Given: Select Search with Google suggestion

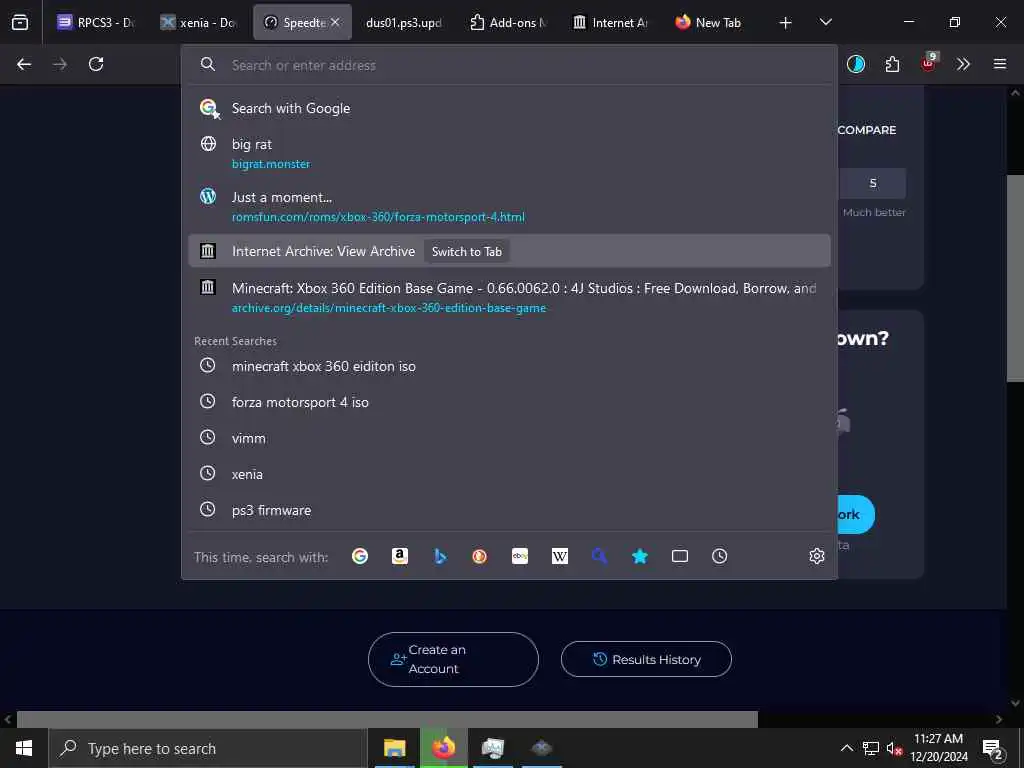Looking at the screenshot, I should coord(509,108).
